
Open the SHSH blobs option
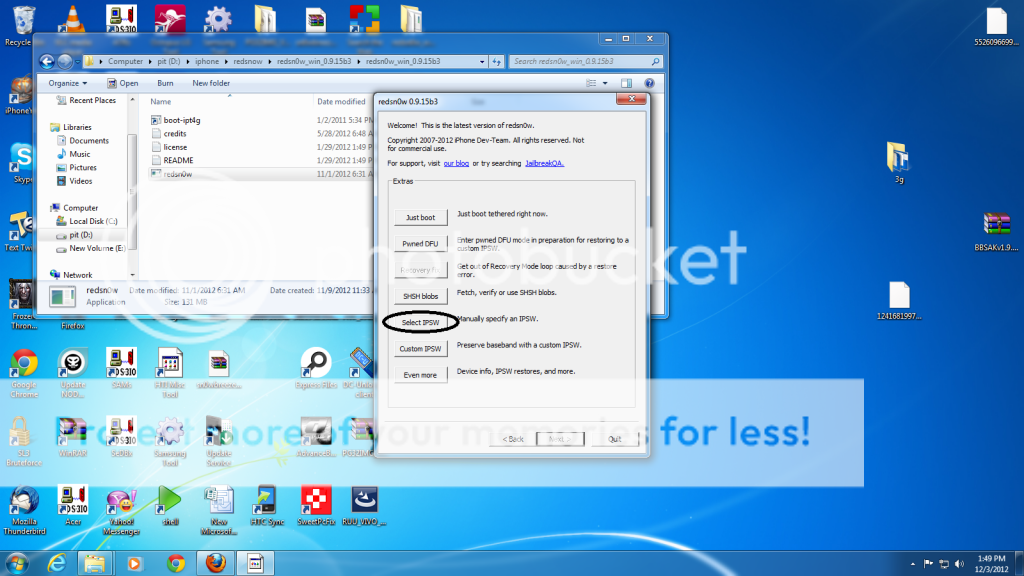(x=421, y=296)
